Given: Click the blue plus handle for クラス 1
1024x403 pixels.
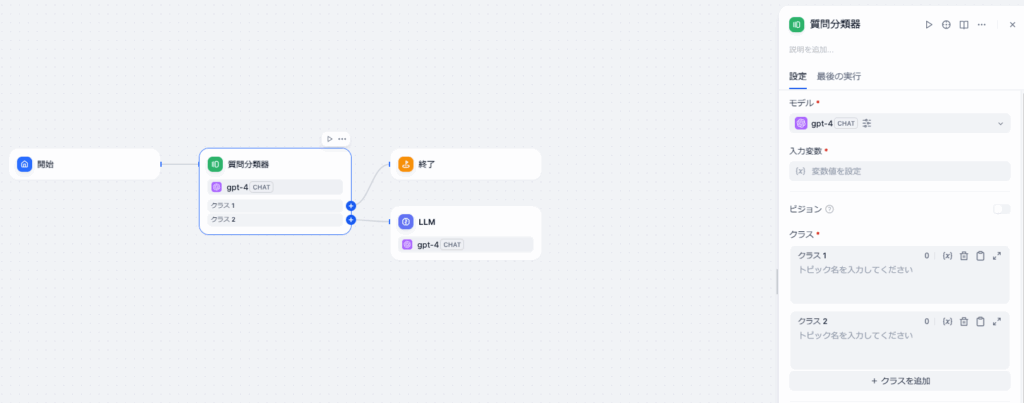Looking at the screenshot, I should [x=351, y=206].
